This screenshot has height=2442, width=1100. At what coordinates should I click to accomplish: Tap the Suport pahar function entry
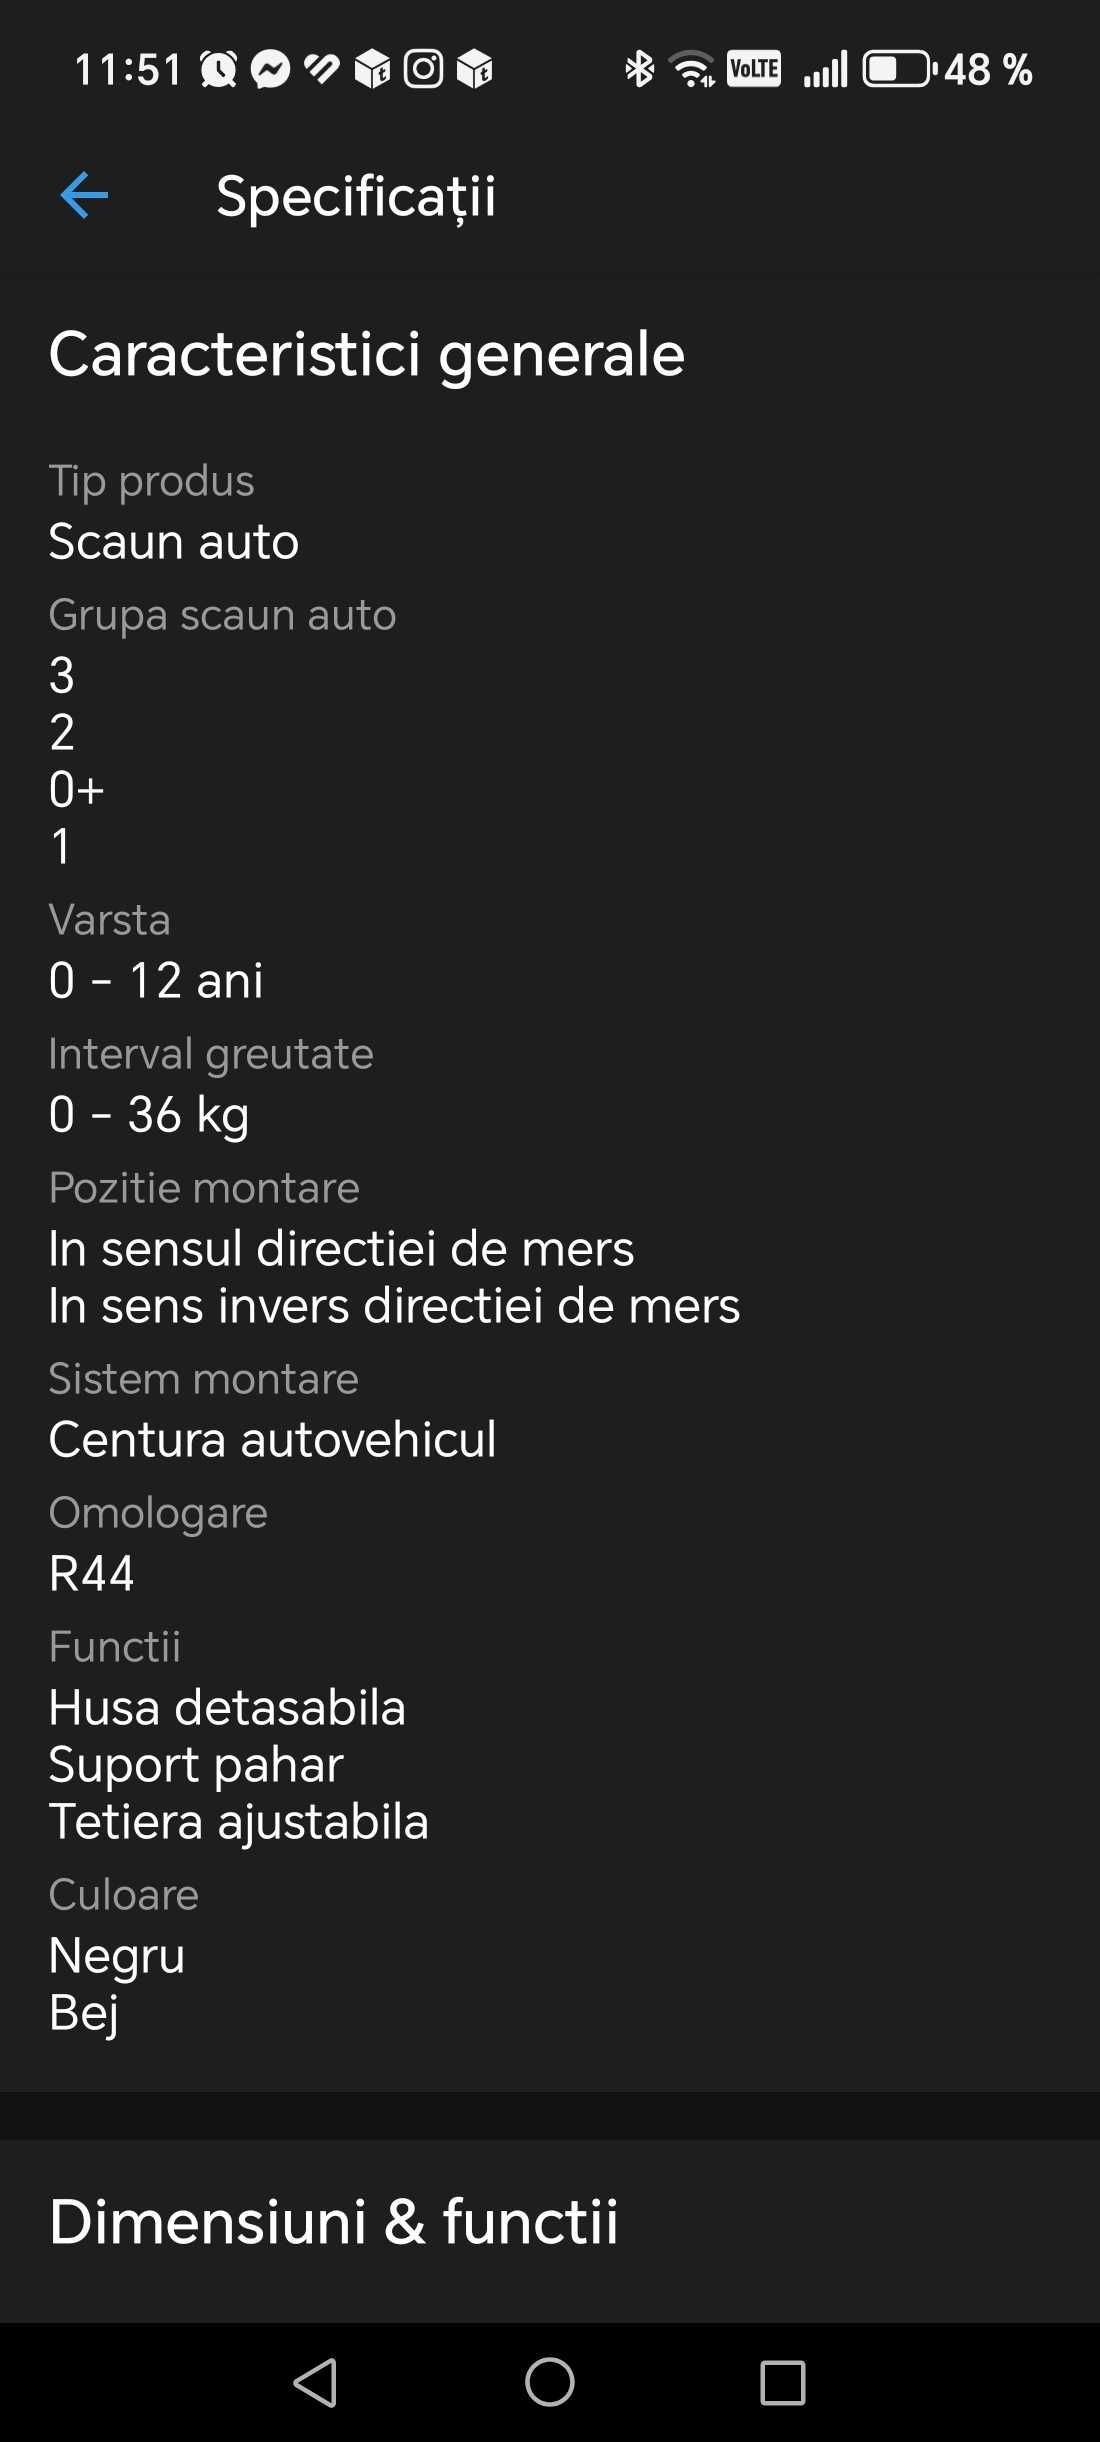pos(196,1765)
